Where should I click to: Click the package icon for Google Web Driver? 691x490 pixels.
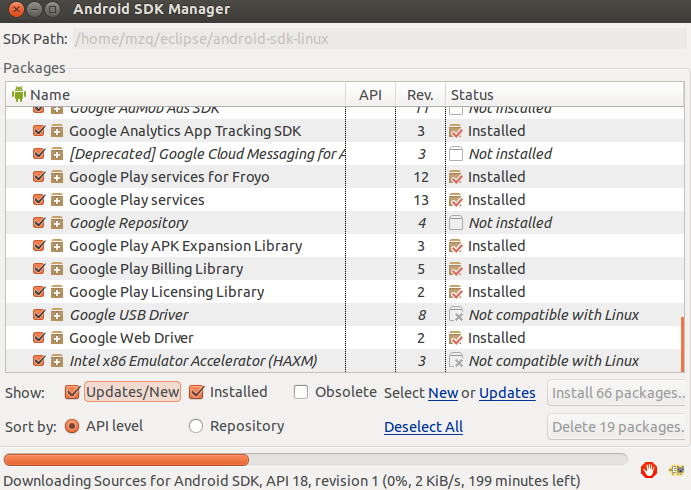coord(57,338)
